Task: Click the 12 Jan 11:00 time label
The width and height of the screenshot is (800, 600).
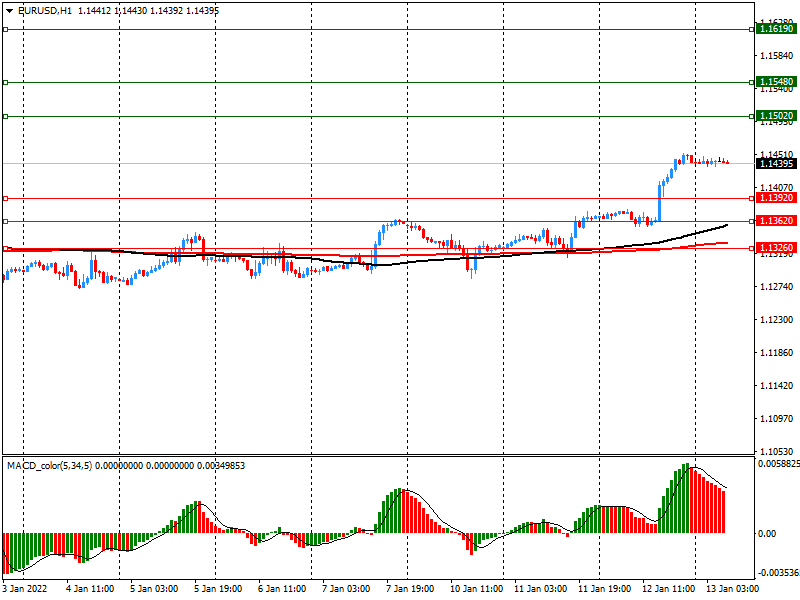Action: [668, 589]
